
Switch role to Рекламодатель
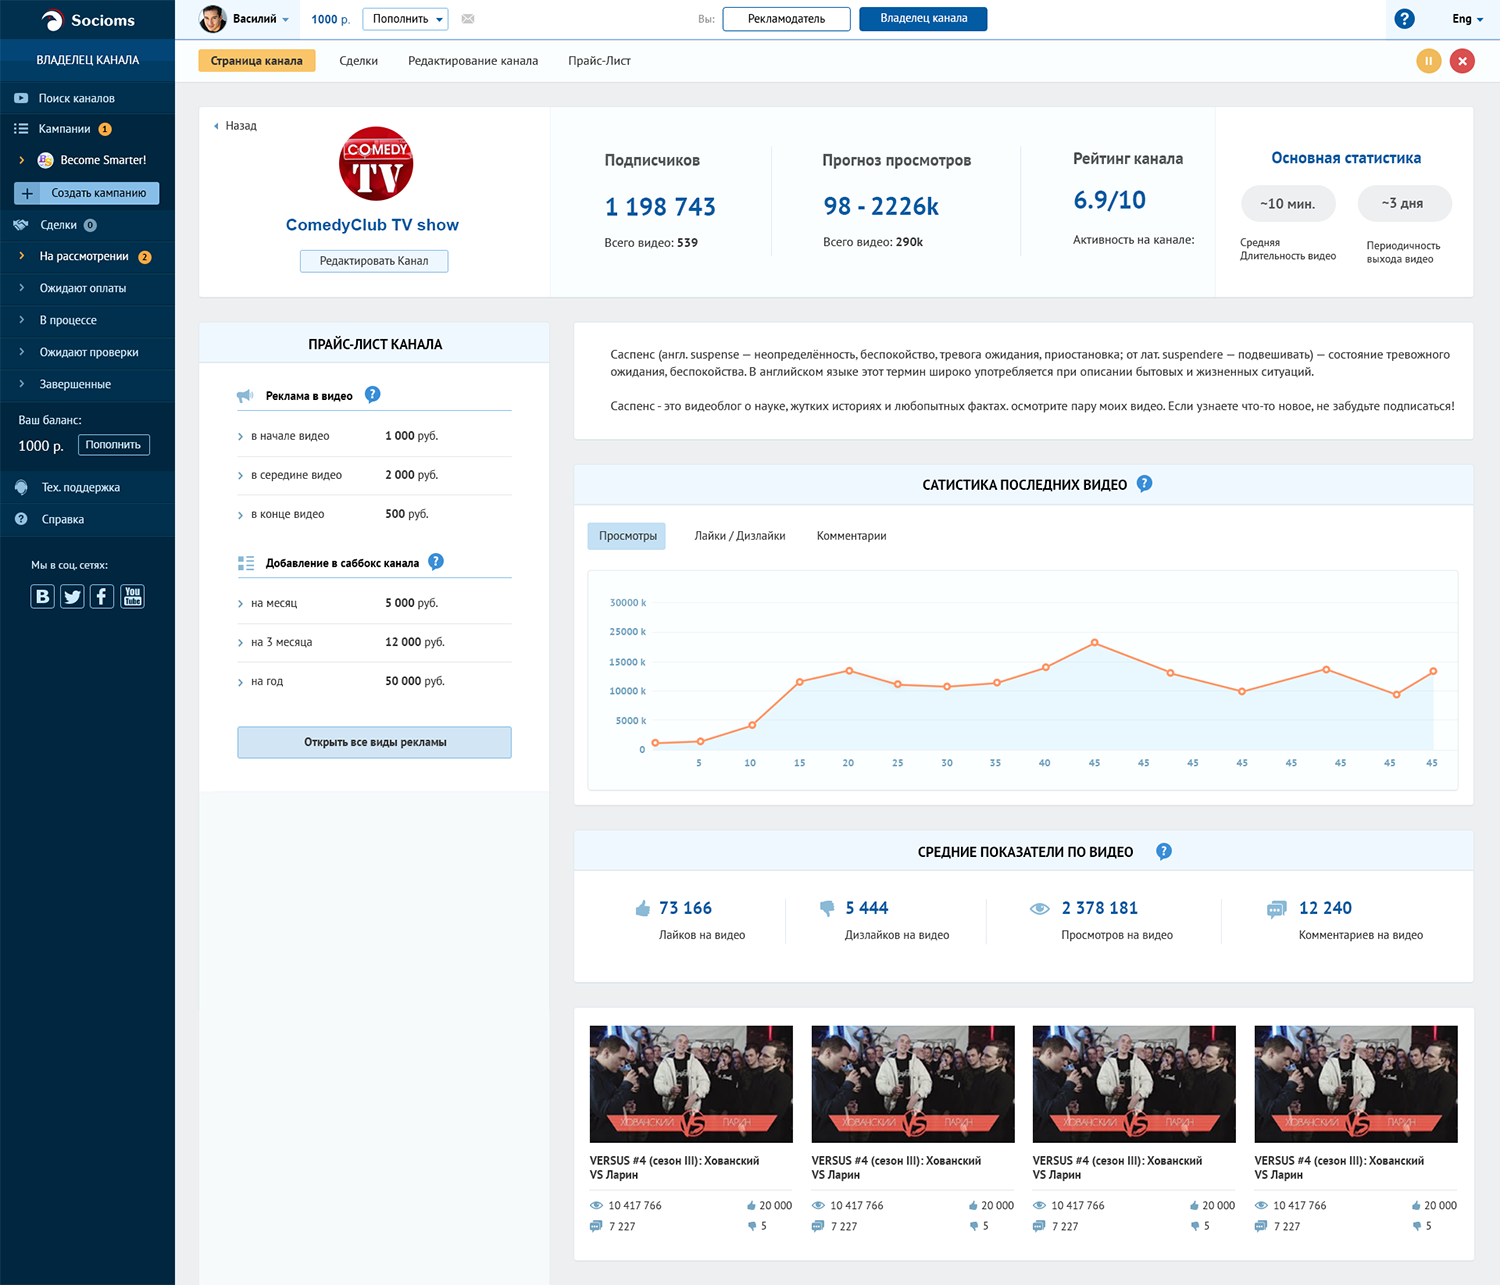(786, 19)
